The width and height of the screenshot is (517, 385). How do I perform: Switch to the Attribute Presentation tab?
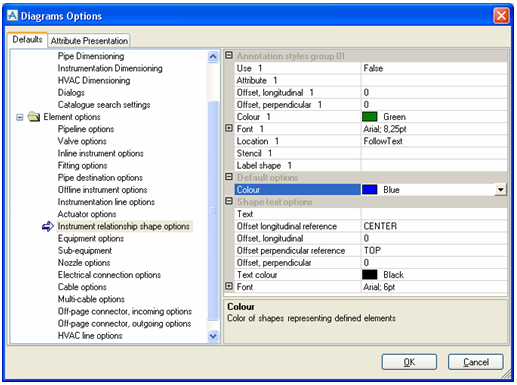tap(89, 41)
